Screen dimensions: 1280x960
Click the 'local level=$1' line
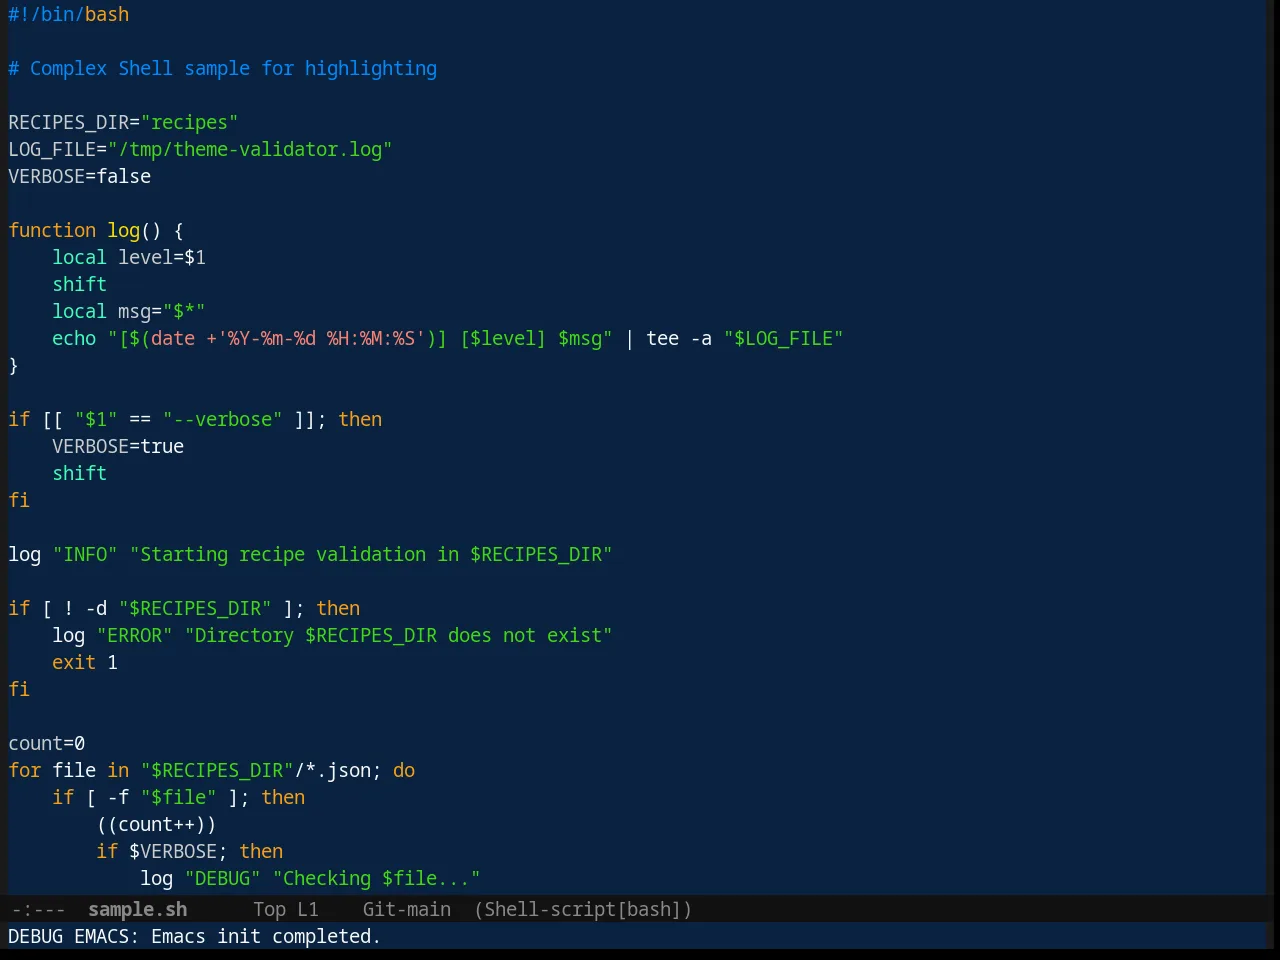coord(129,257)
